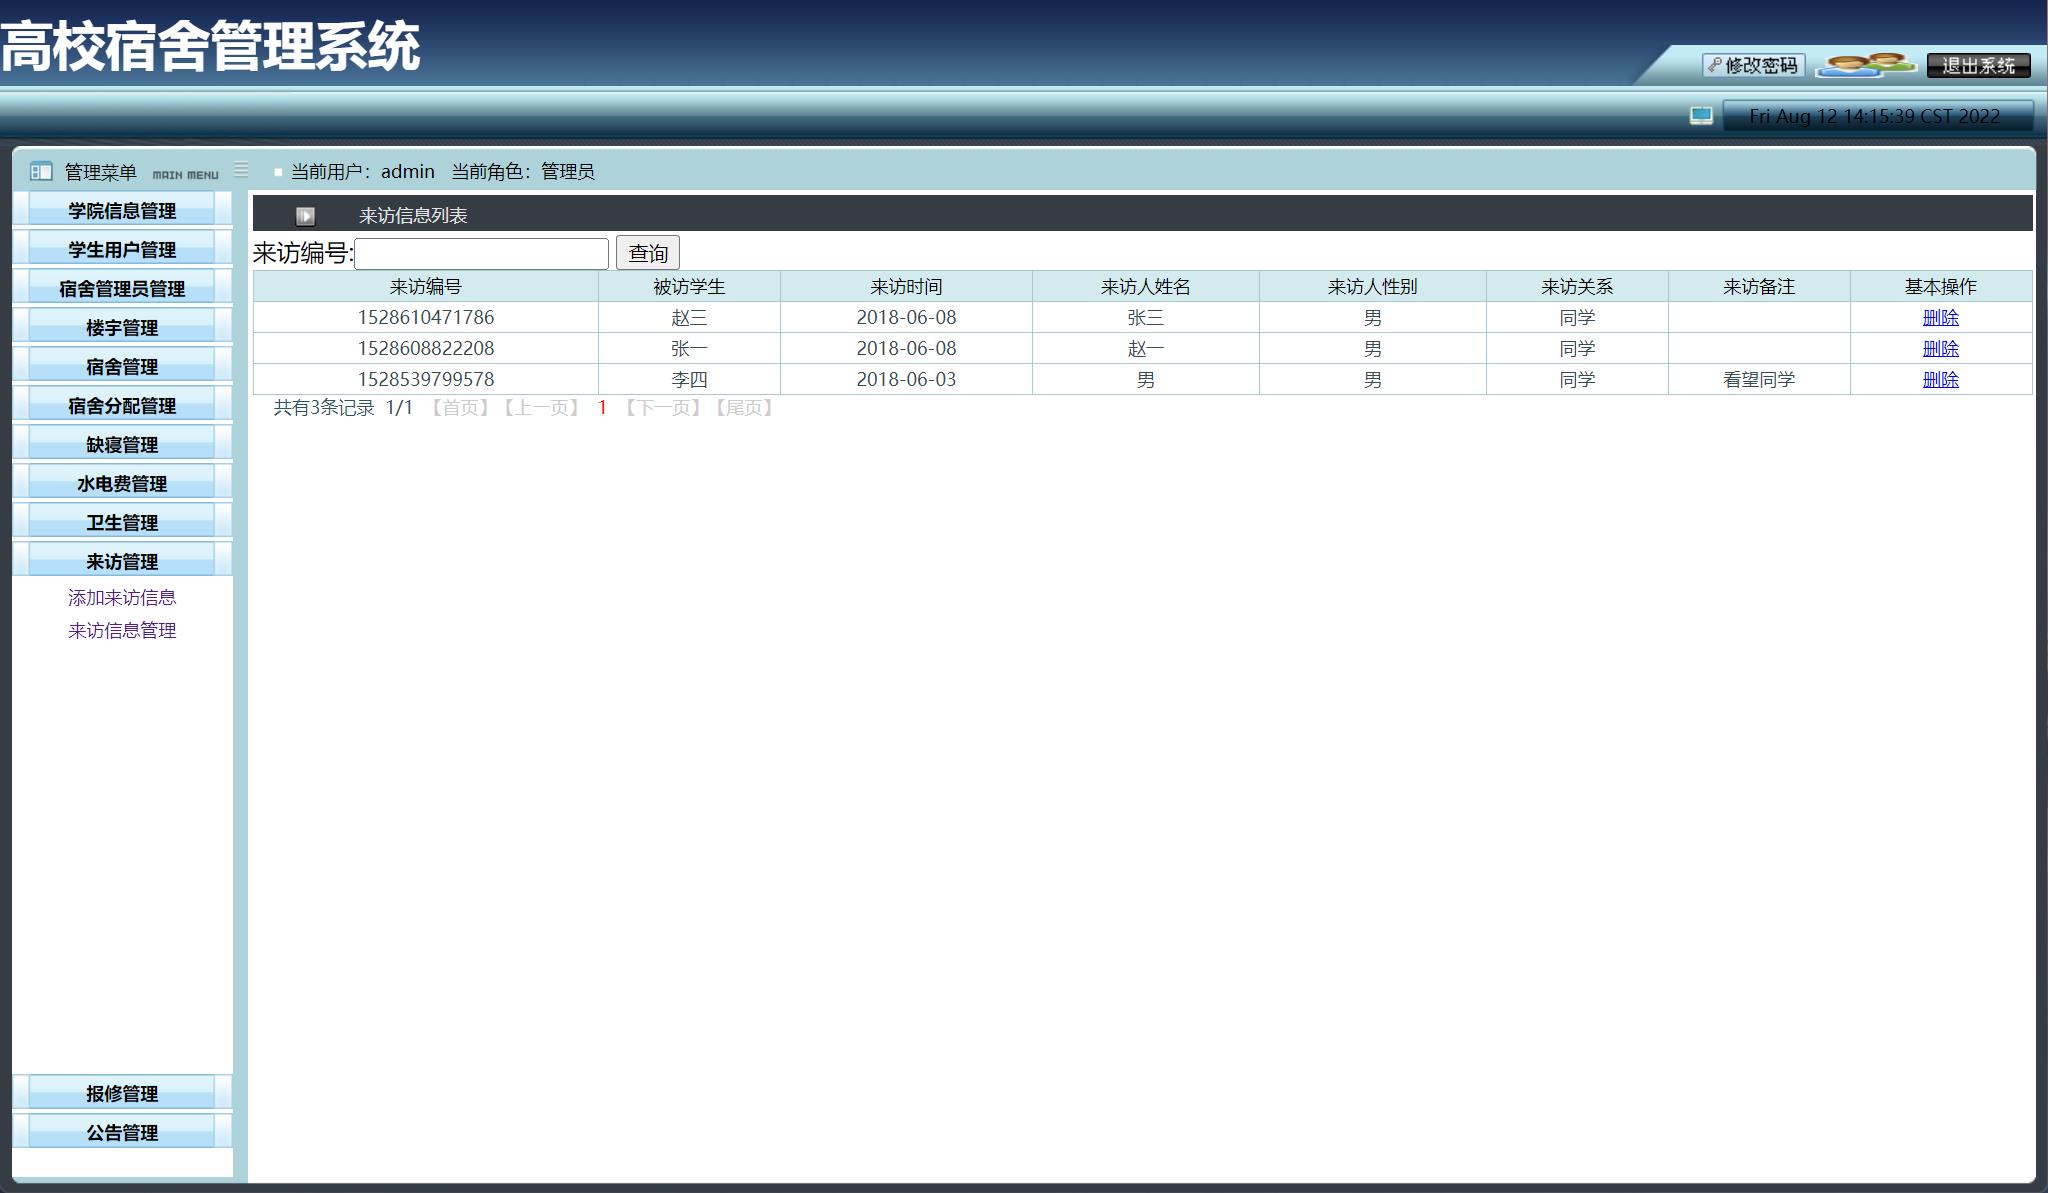Click the monitor icon beside the date

click(x=1701, y=116)
